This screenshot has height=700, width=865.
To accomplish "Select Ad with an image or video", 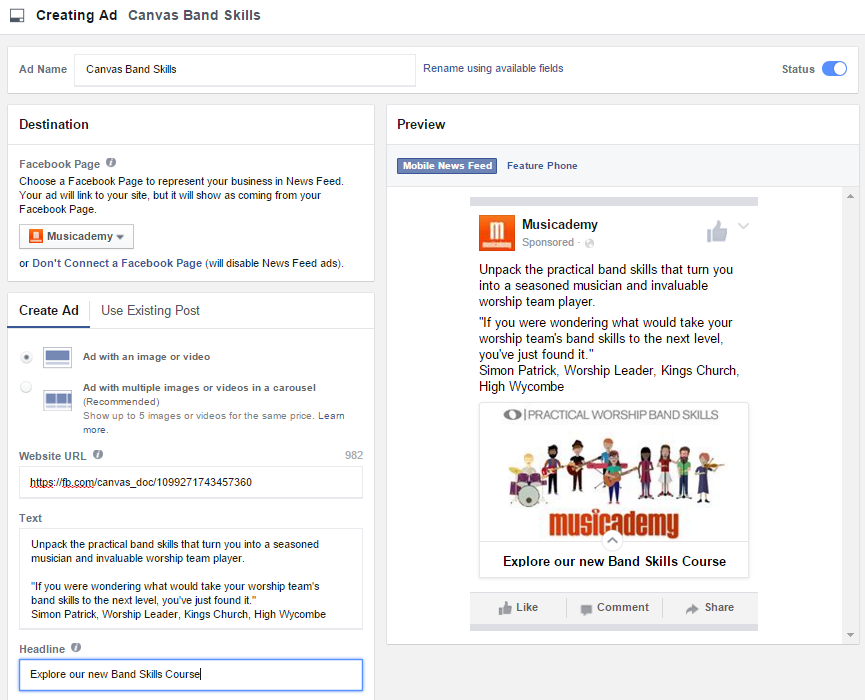I will tap(26, 357).
